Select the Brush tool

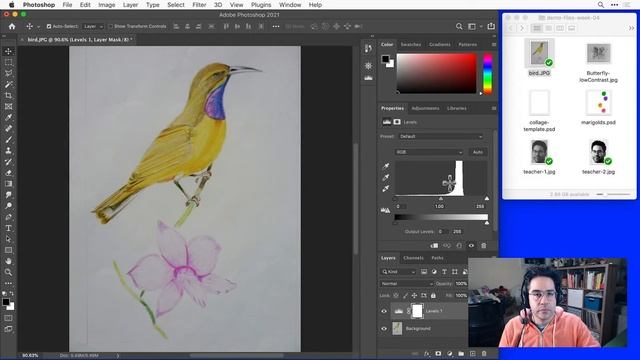coord(8,140)
